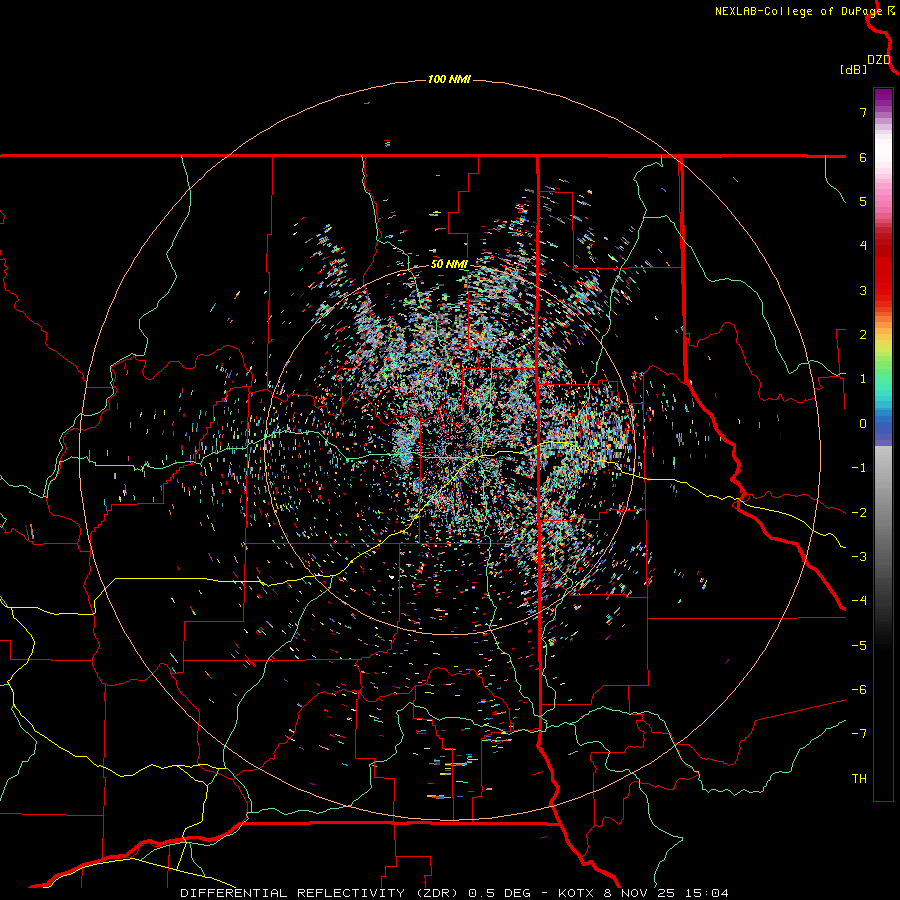This screenshot has width=900, height=900.
Task: Click the 4 value on color scale
Action: [x=863, y=246]
